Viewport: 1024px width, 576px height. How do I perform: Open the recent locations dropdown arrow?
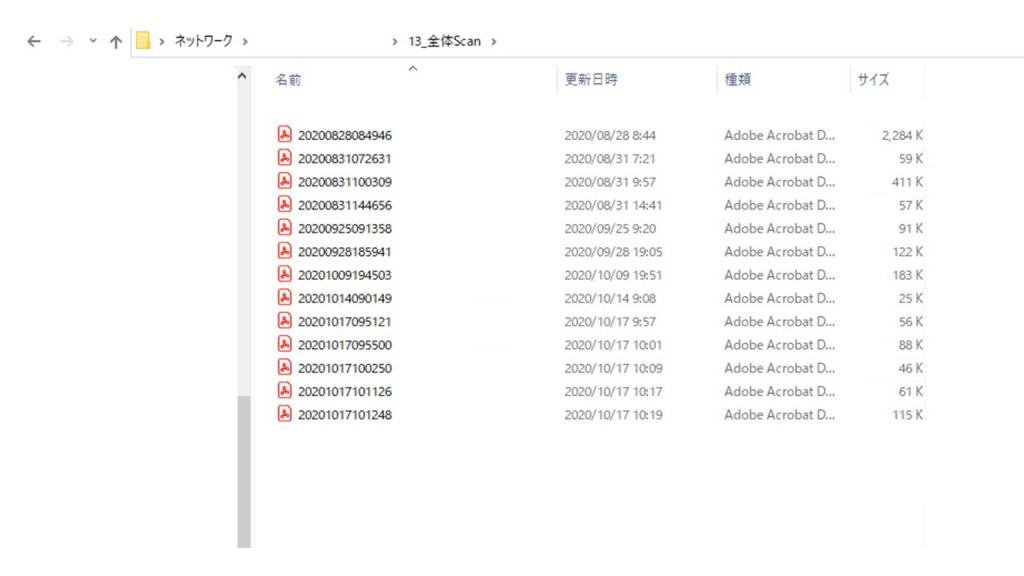tap(93, 41)
